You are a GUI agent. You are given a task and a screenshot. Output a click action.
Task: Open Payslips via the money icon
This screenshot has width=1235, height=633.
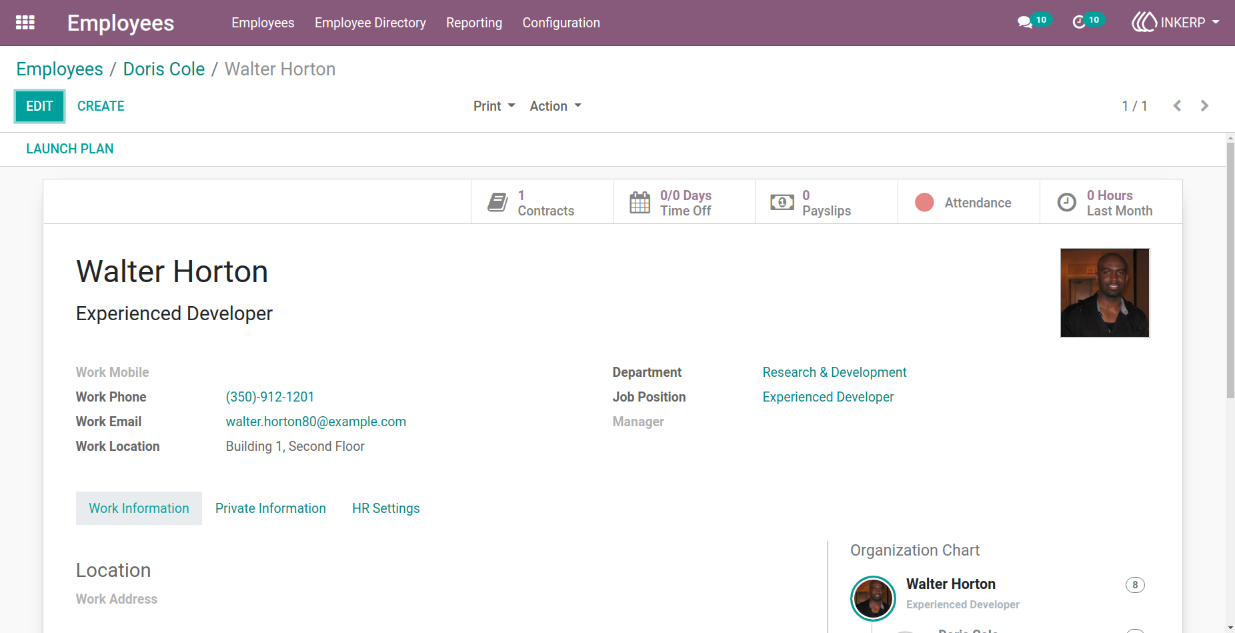[782, 203]
